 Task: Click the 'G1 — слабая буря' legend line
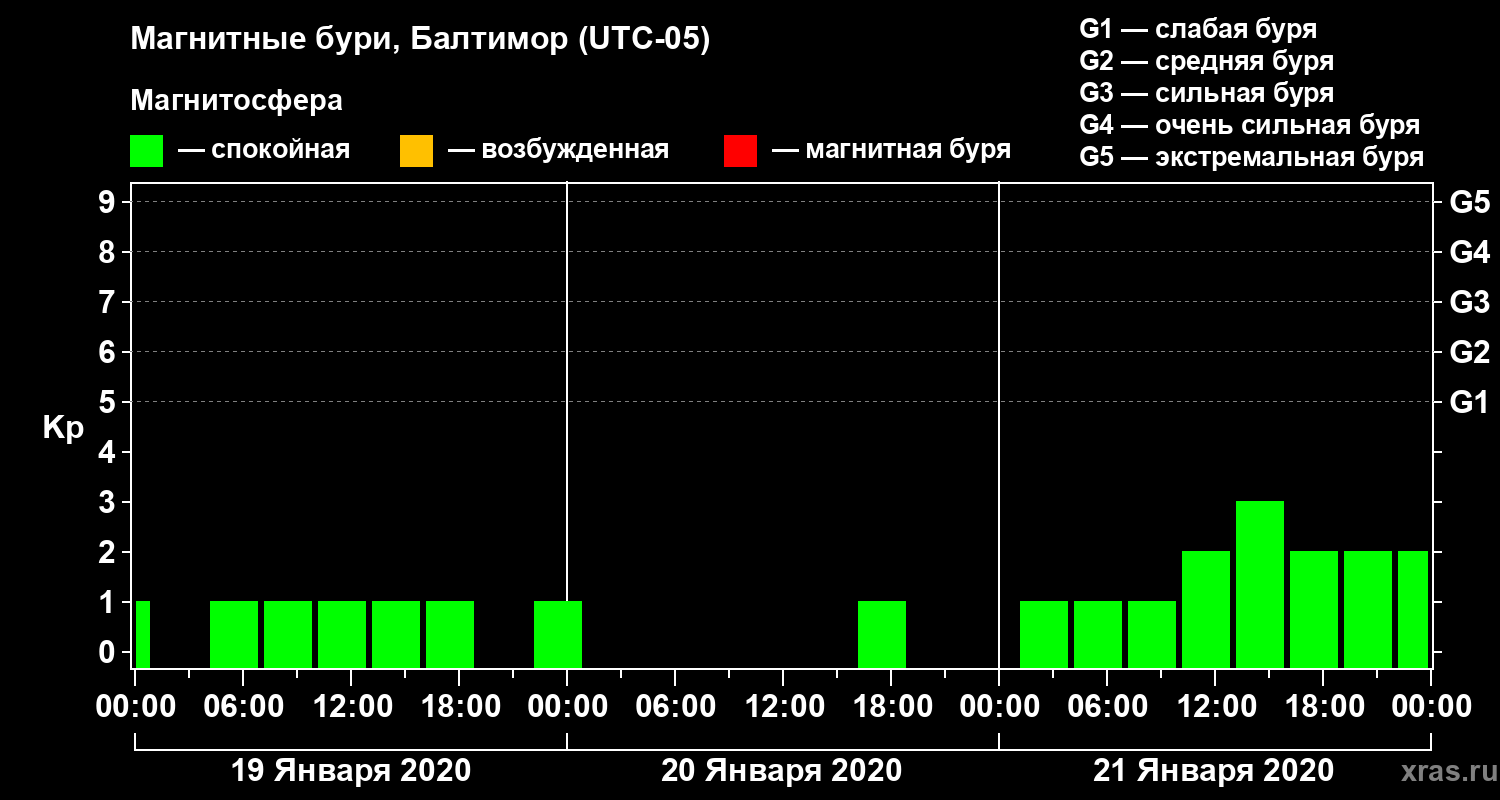(x=1198, y=28)
